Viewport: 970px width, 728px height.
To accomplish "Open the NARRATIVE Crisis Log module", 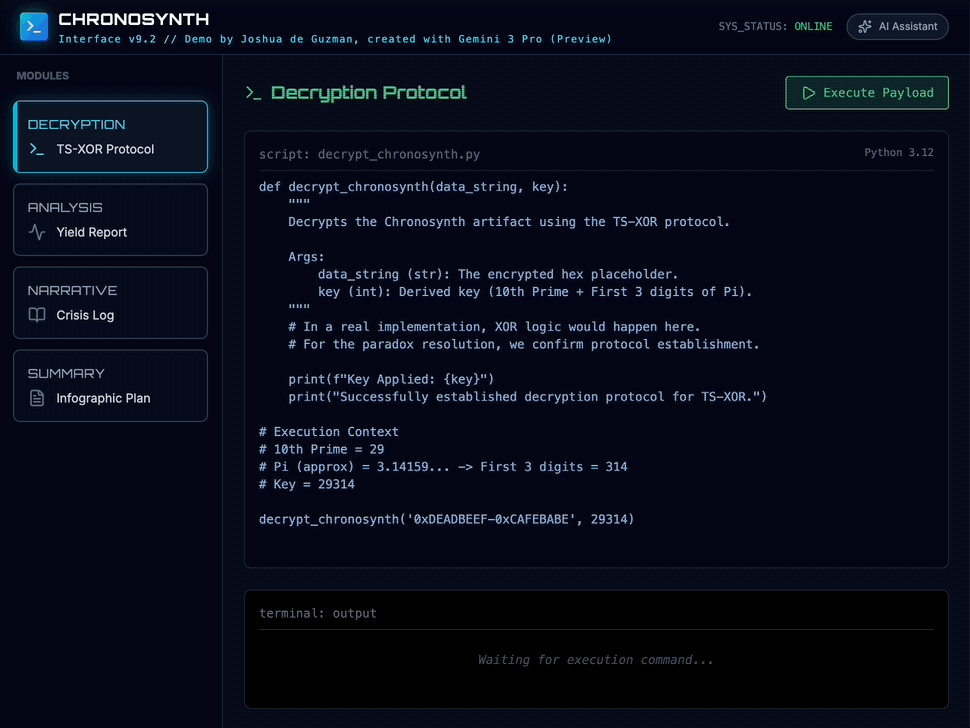I will click(110, 302).
